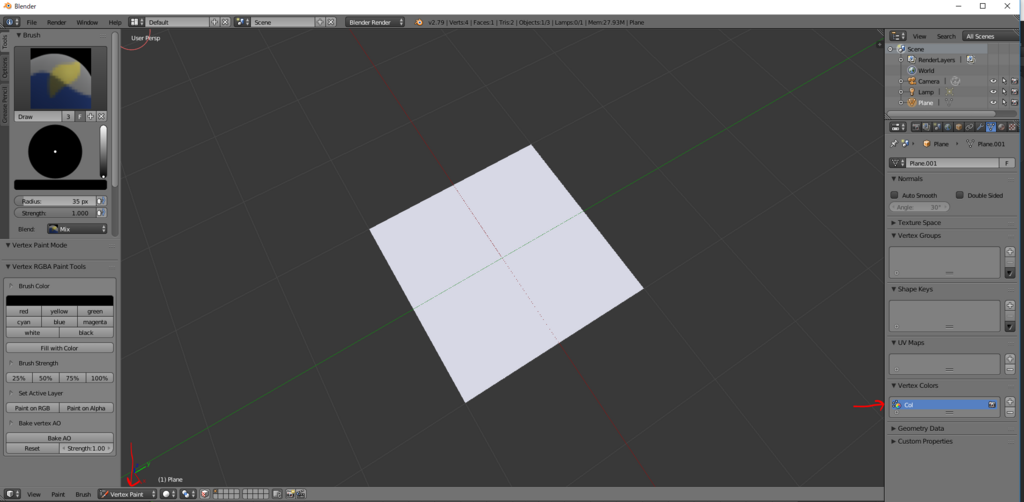This screenshot has height=502, width=1024.
Task: Click the scene browse icon
Action: click(x=242, y=22)
